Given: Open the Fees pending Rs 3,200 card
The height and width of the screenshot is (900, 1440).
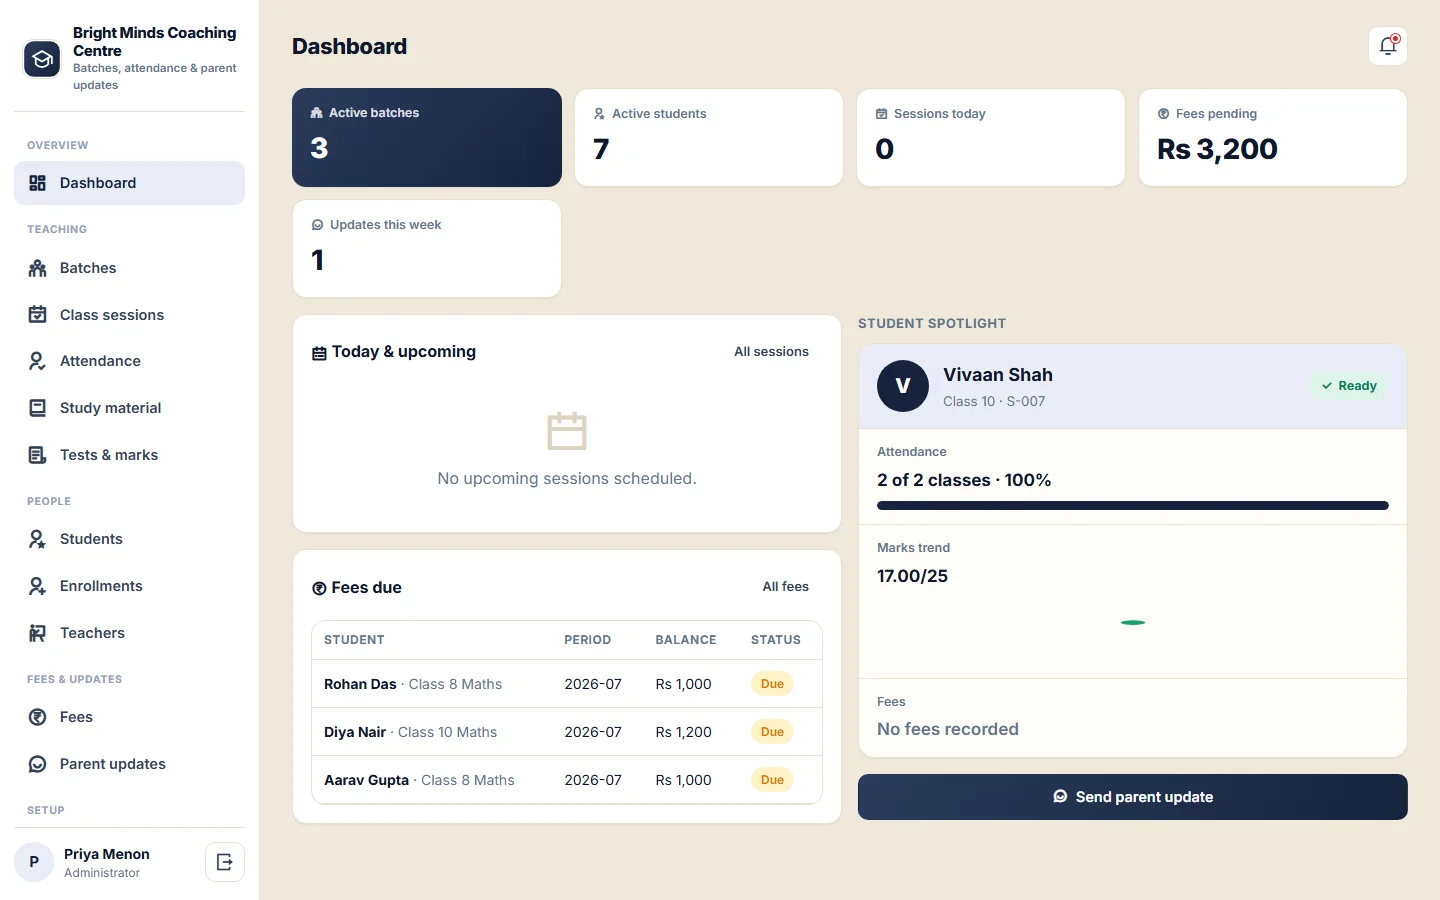Looking at the screenshot, I should pos(1273,138).
